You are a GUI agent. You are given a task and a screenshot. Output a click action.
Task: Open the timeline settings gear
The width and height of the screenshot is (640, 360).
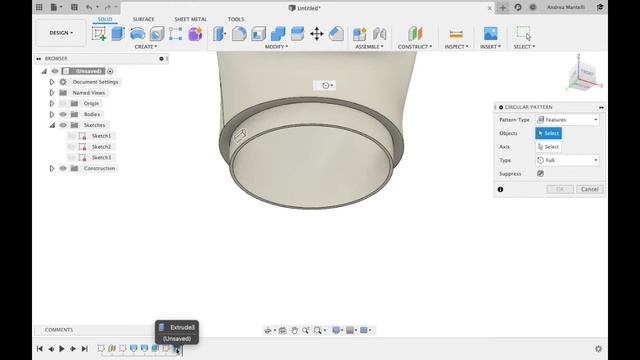point(598,349)
